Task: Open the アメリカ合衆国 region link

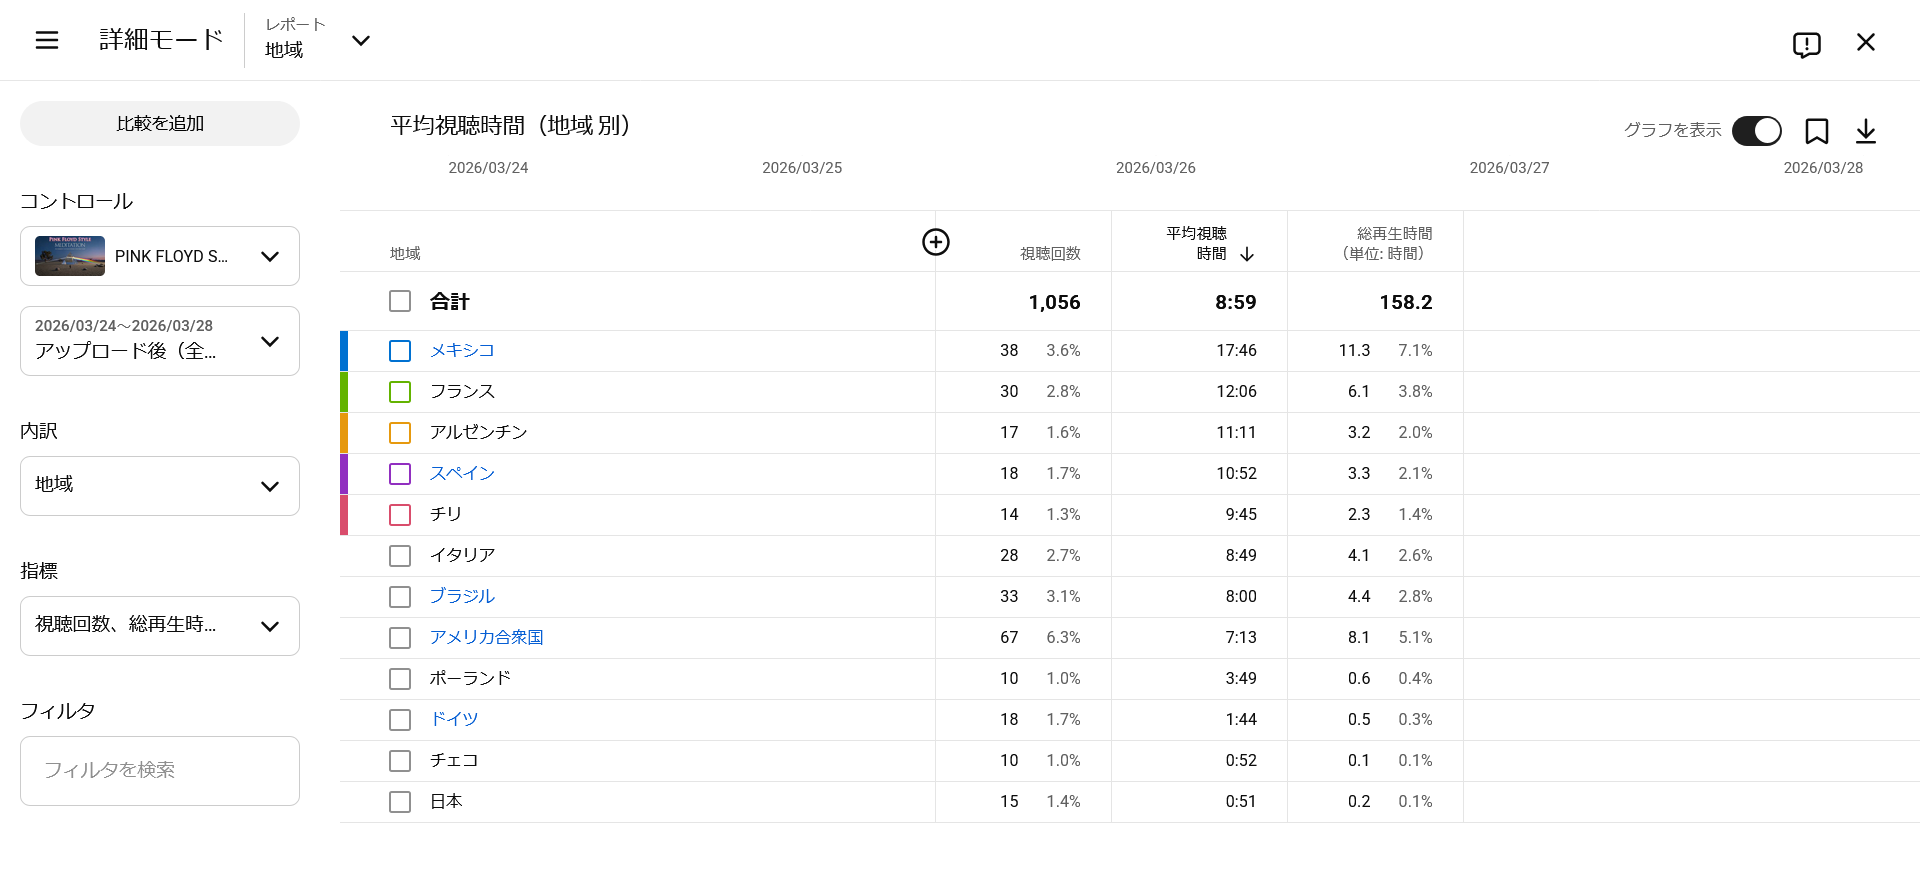Action: click(486, 637)
